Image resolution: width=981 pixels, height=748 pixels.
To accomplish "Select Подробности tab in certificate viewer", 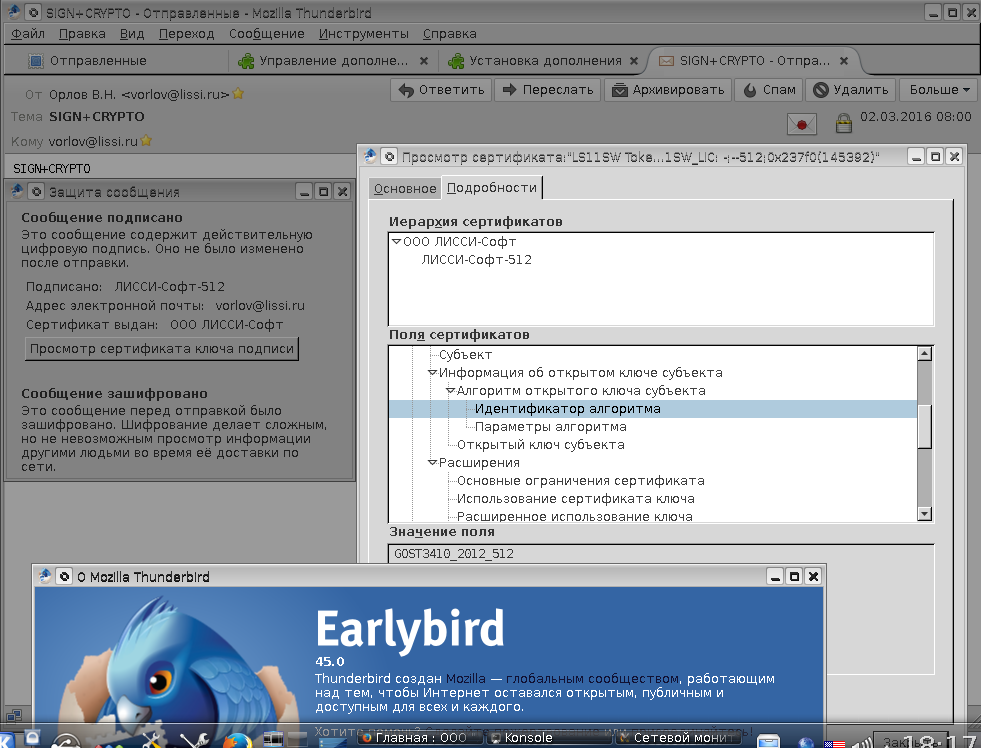I will coord(492,188).
